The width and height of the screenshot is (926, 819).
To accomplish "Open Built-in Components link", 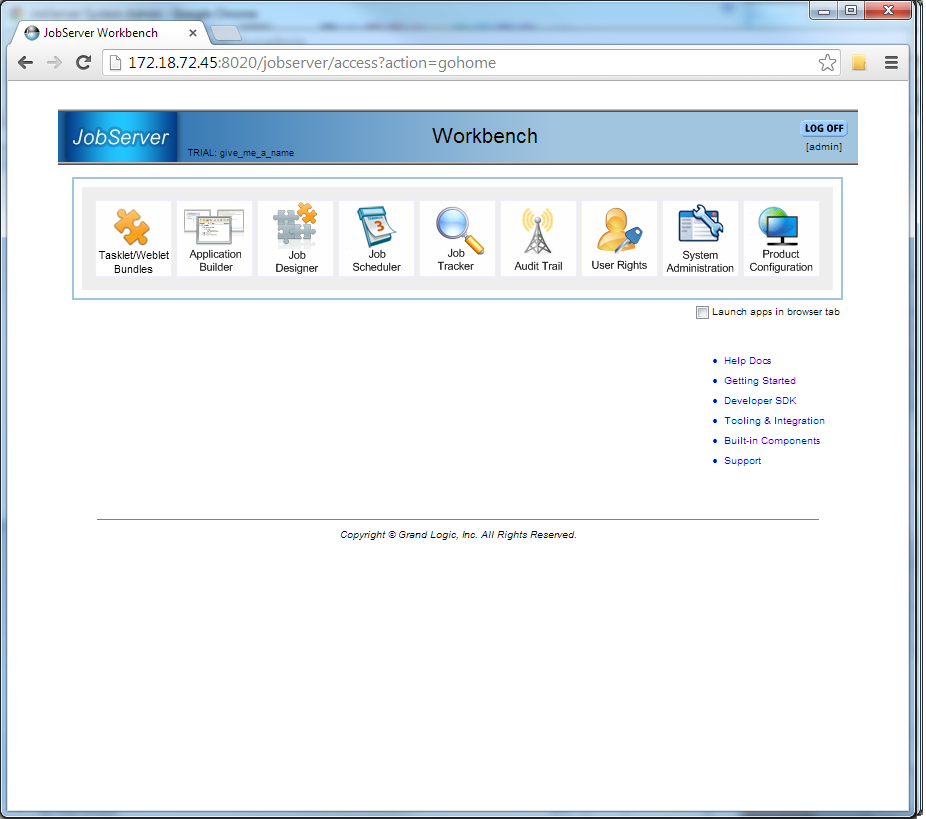I will click(771, 441).
